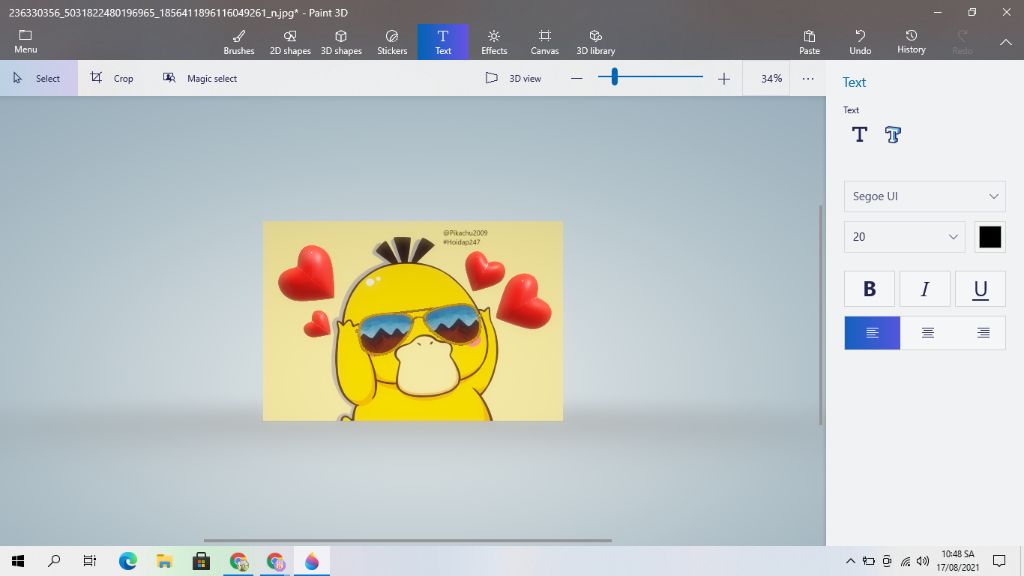
Task: Open the Windows Start menu
Action: coord(18,560)
